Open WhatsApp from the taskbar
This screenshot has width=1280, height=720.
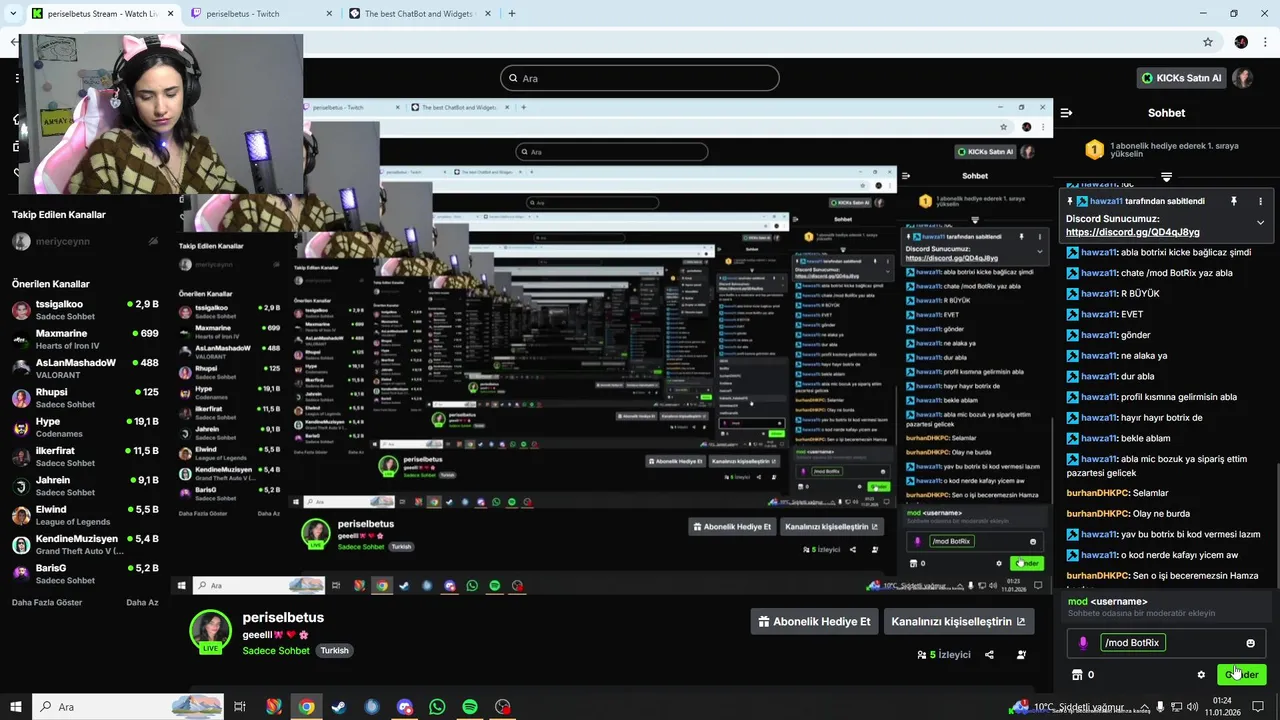click(437, 707)
